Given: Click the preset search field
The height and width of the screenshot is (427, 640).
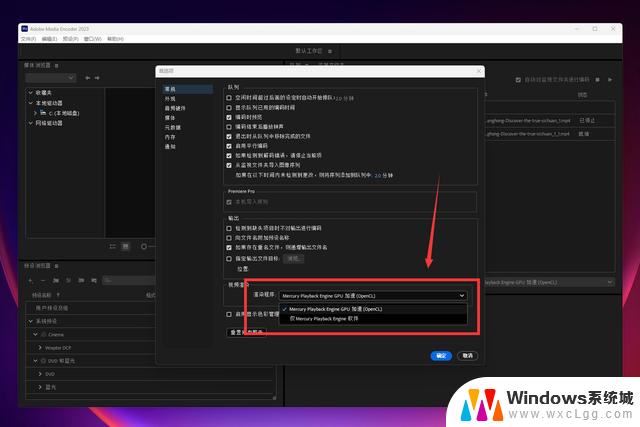Looking at the screenshot, I should [129, 280].
